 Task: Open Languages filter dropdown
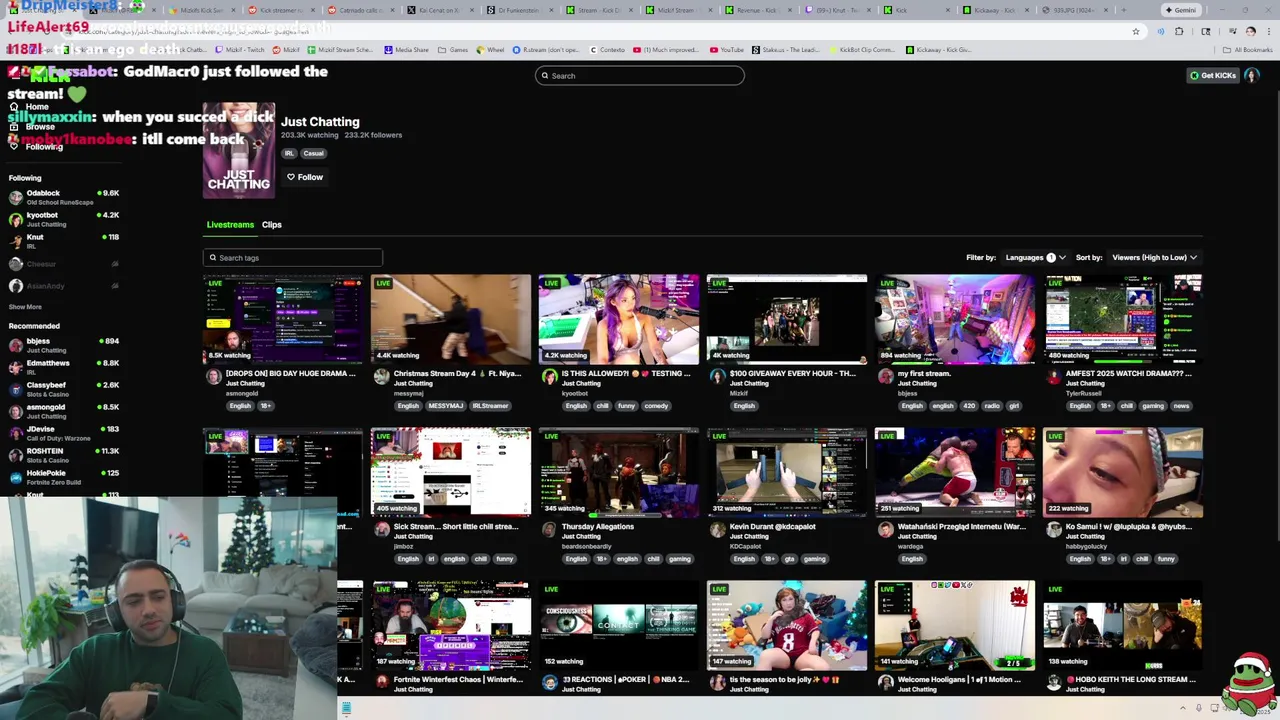[1035, 258]
